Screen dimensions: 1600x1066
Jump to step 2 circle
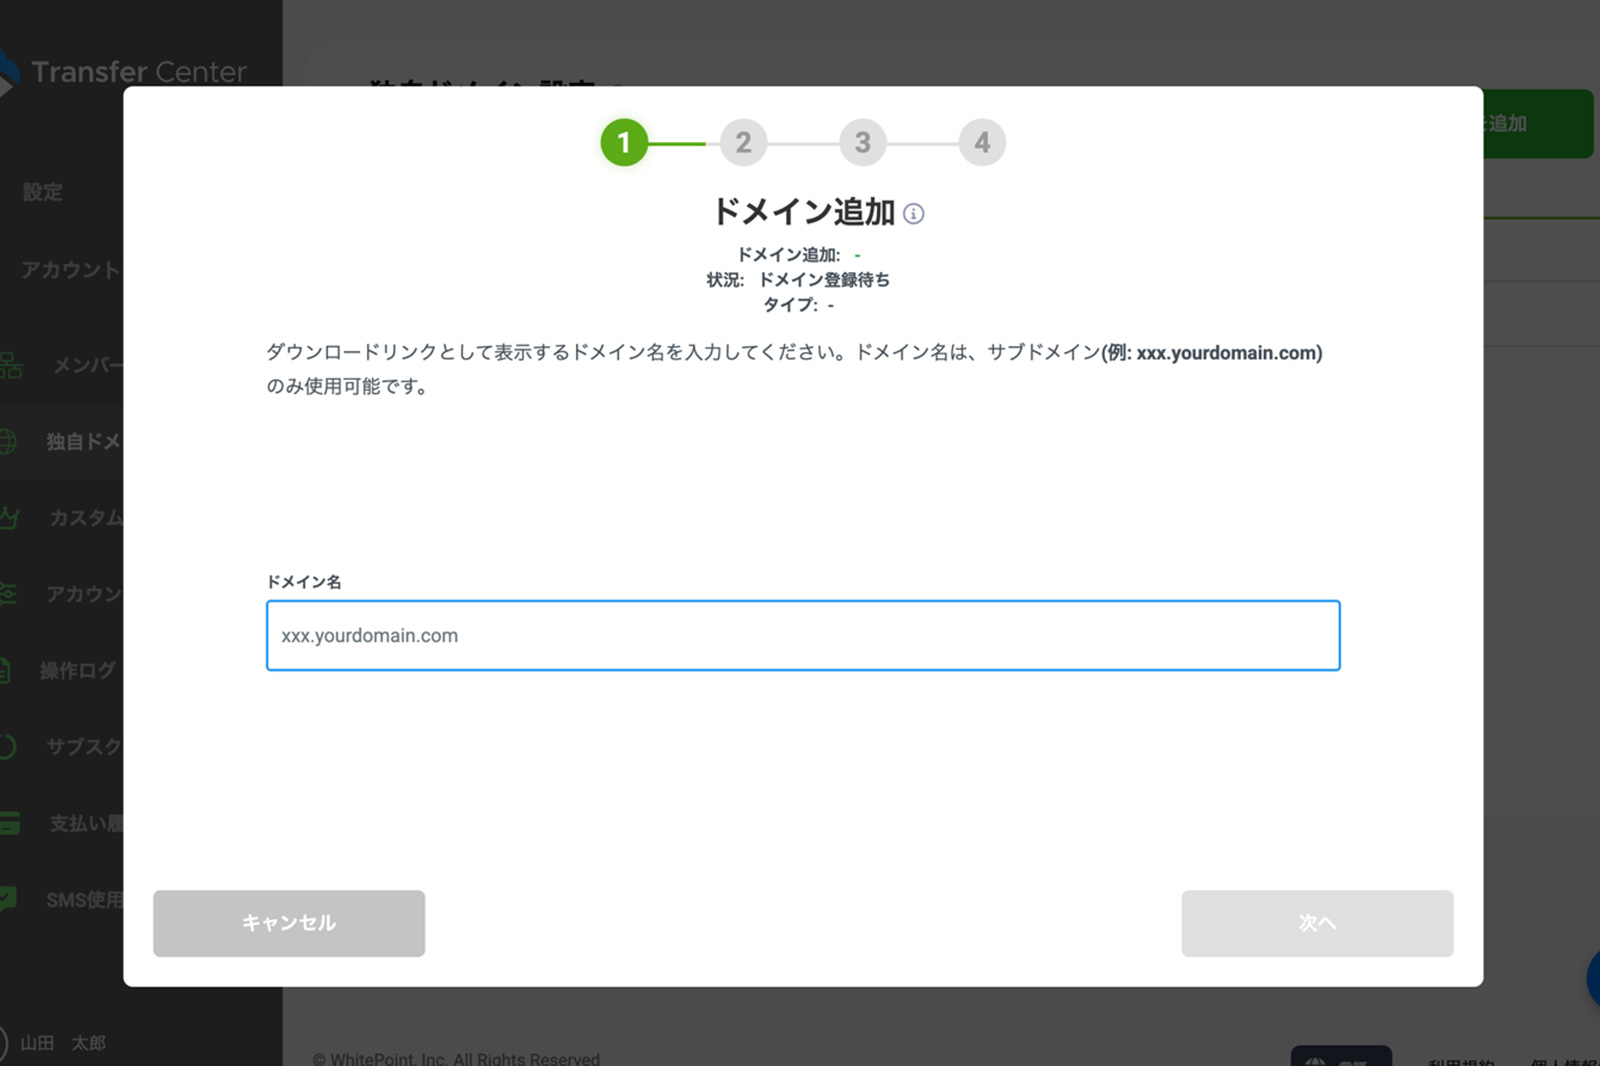pyautogui.click(x=743, y=142)
